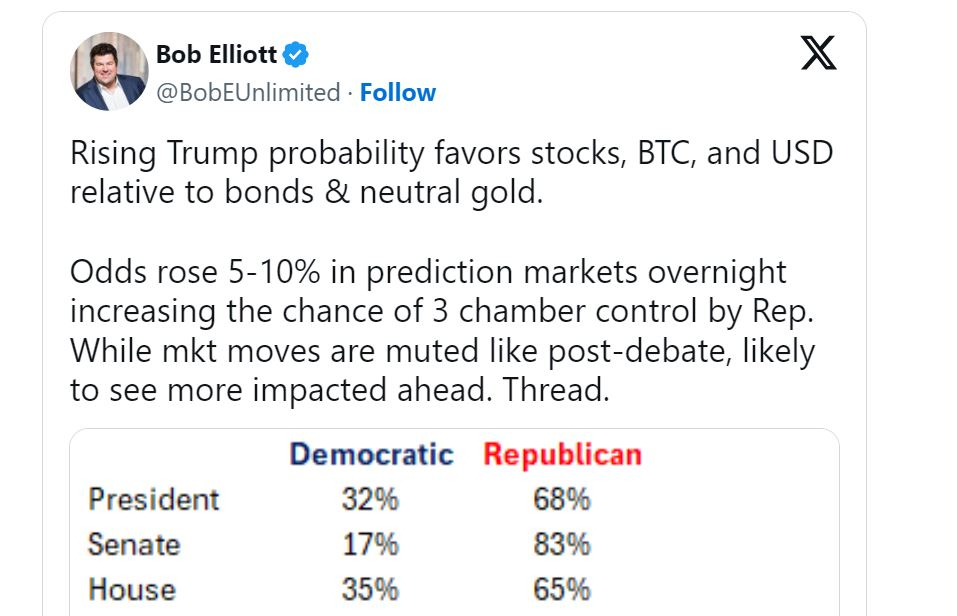Image resolution: width=957 pixels, height=616 pixels.
Task: Click the tweet text about Rising Trump probability
Action: click(450, 173)
